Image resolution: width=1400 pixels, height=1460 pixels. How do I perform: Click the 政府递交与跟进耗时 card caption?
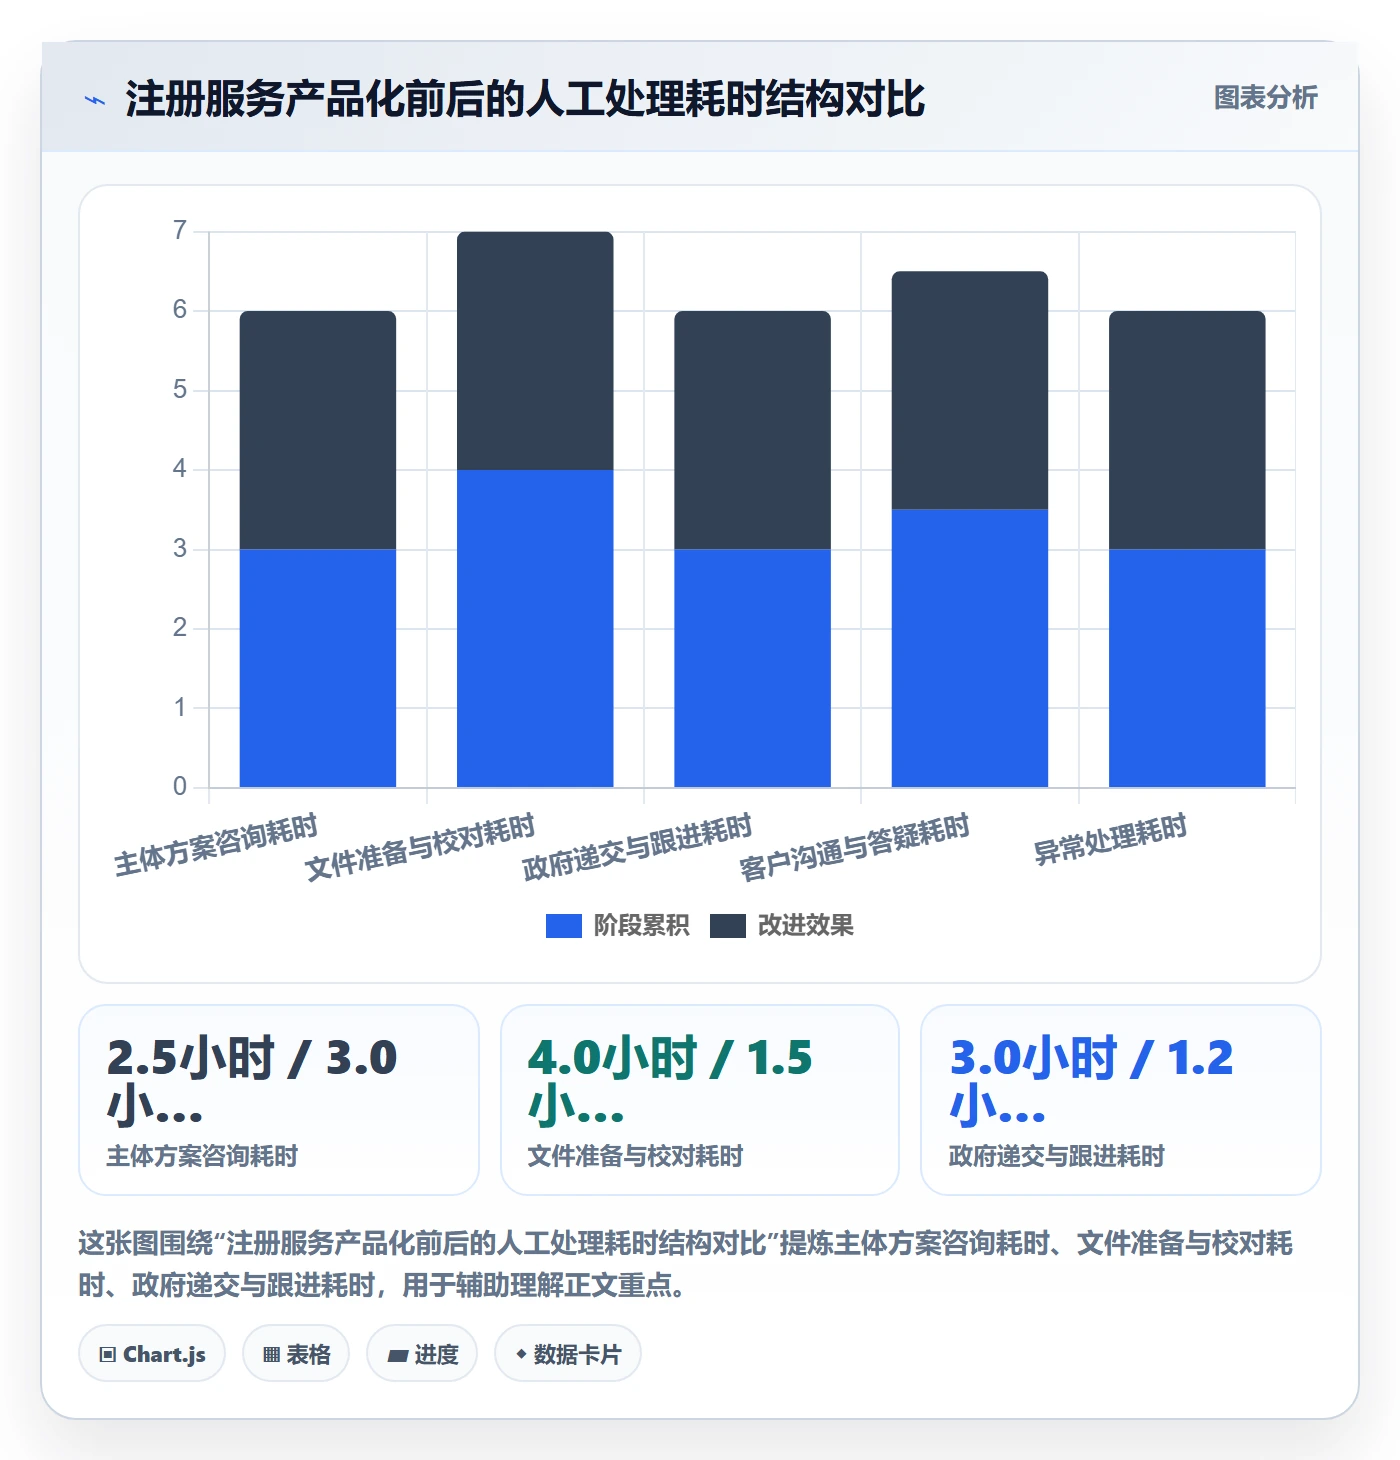(1056, 1156)
